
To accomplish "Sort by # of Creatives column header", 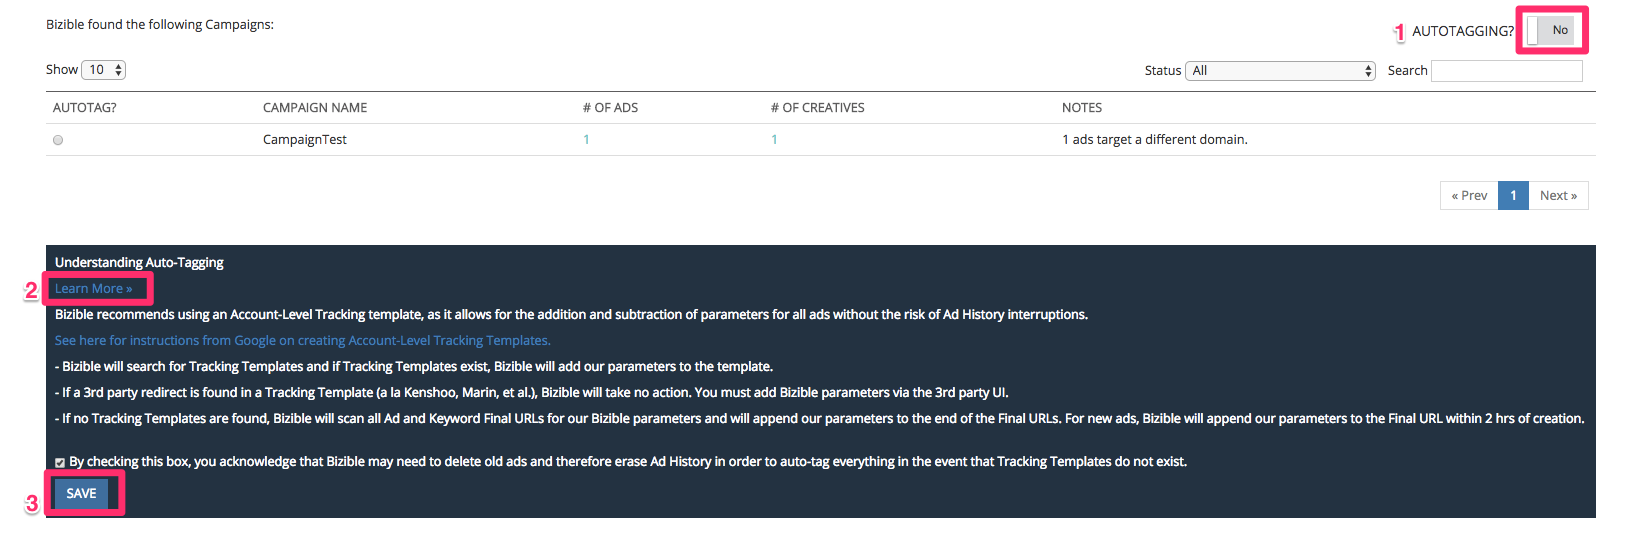I will click(817, 108).
